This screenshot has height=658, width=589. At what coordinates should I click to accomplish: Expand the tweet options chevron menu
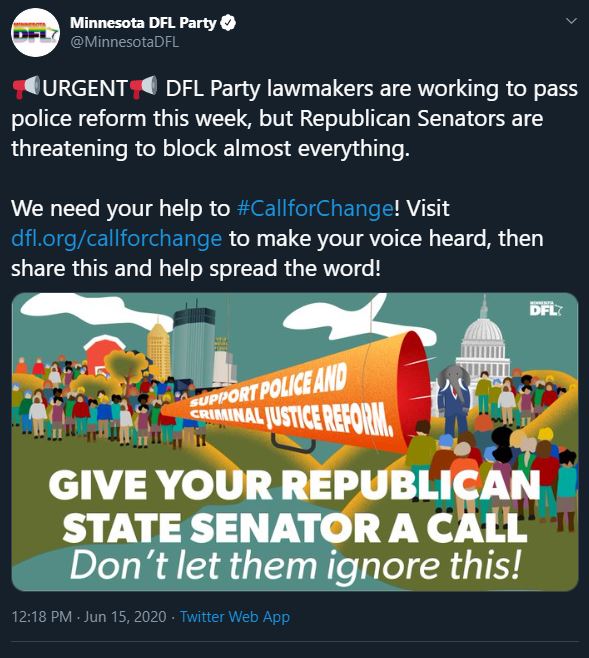pyautogui.click(x=571, y=21)
